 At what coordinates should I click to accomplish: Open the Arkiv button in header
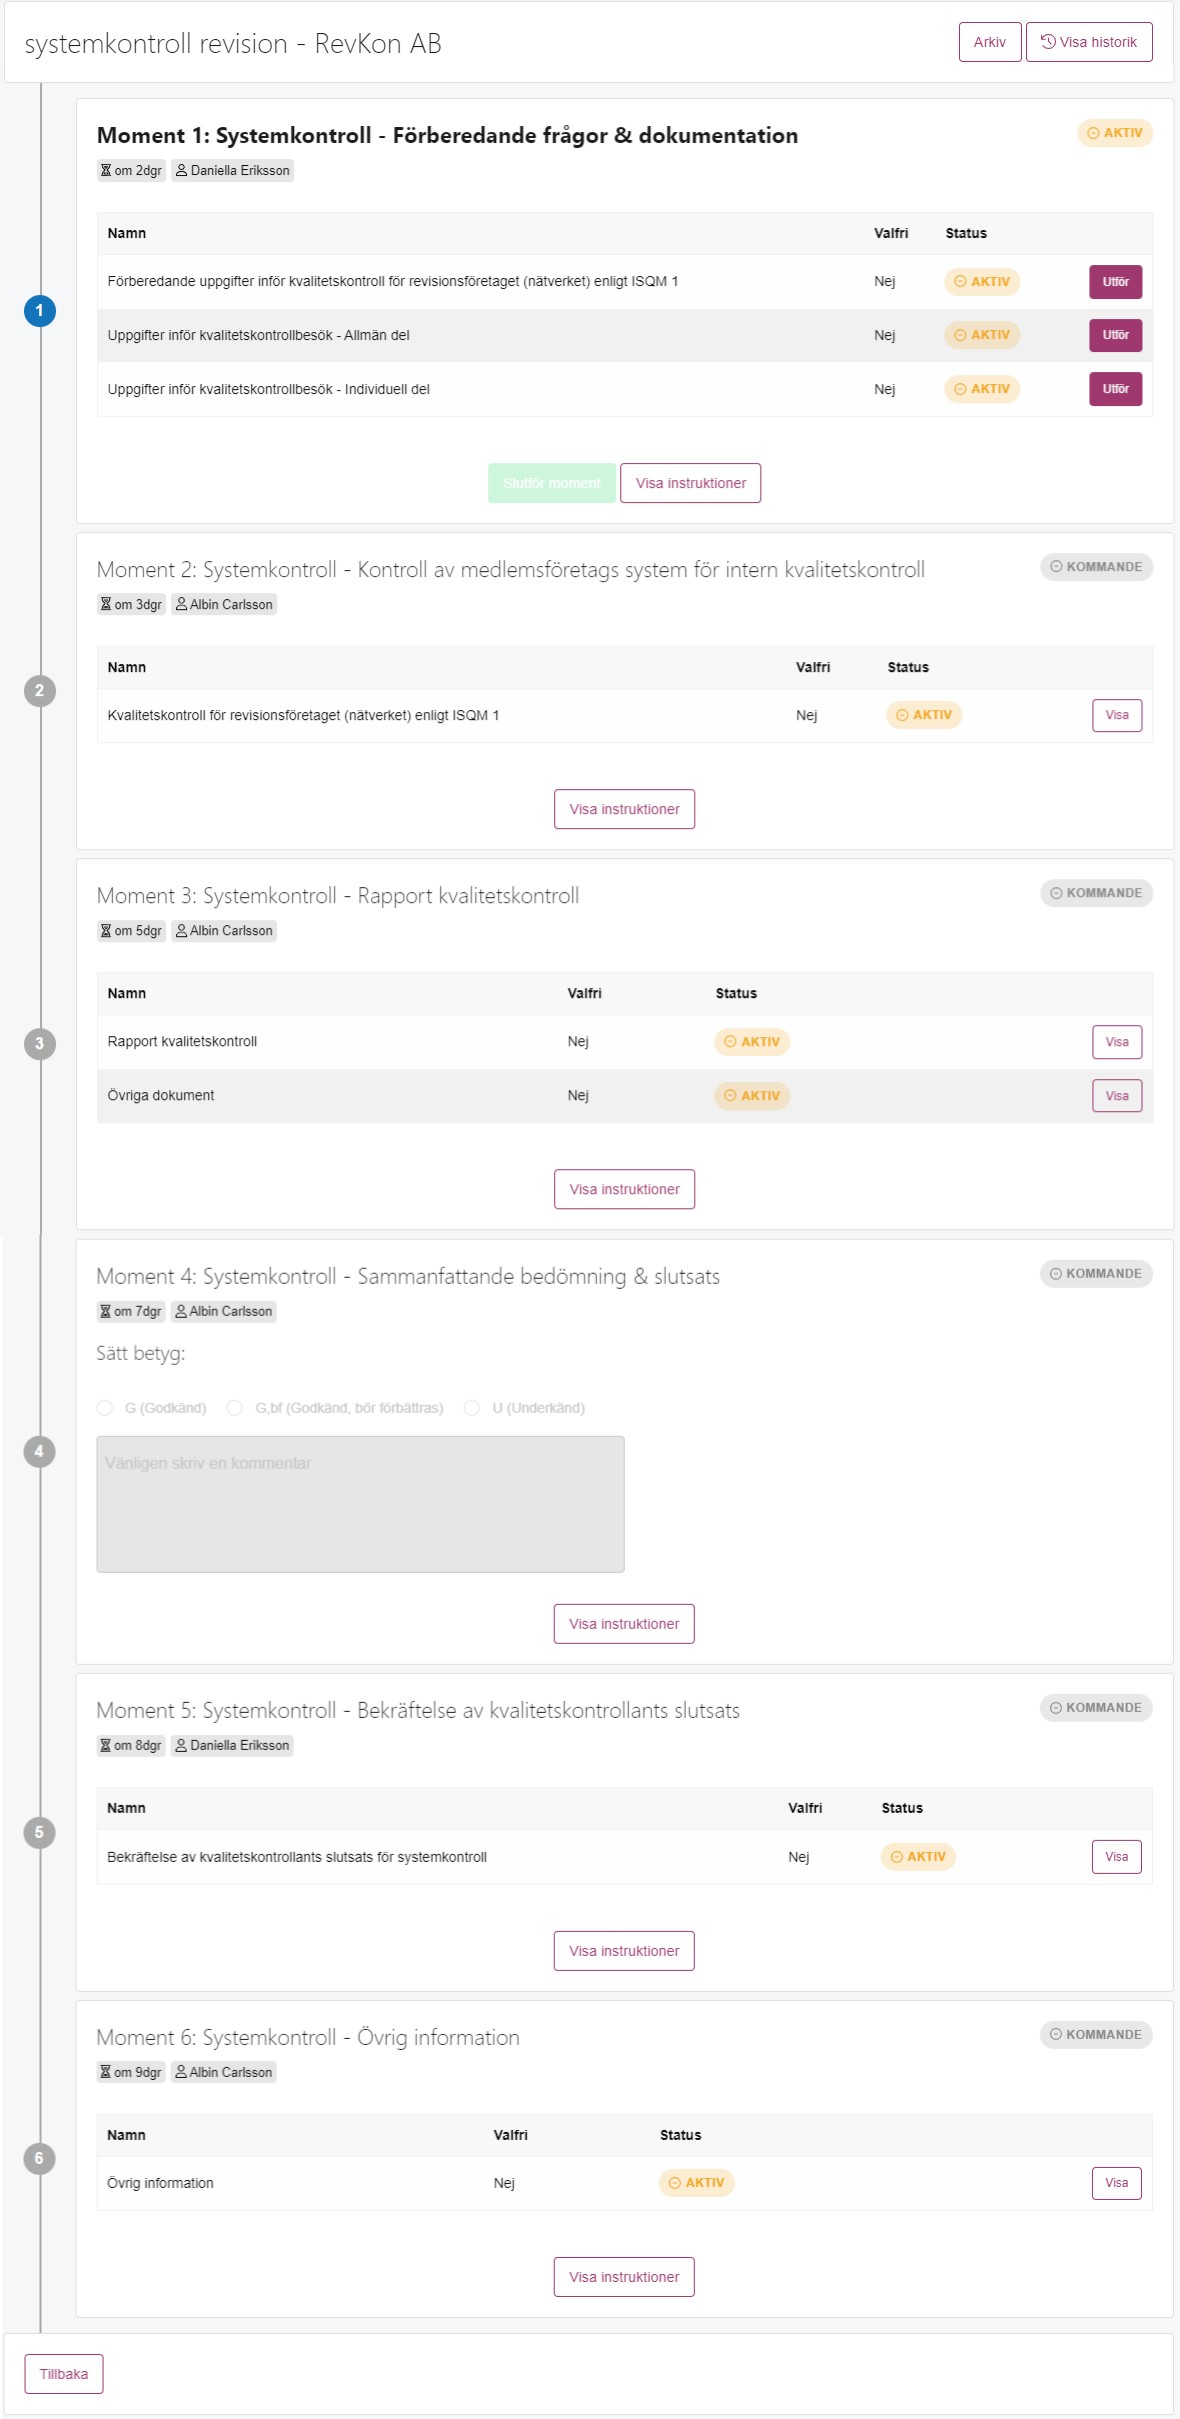(990, 42)
